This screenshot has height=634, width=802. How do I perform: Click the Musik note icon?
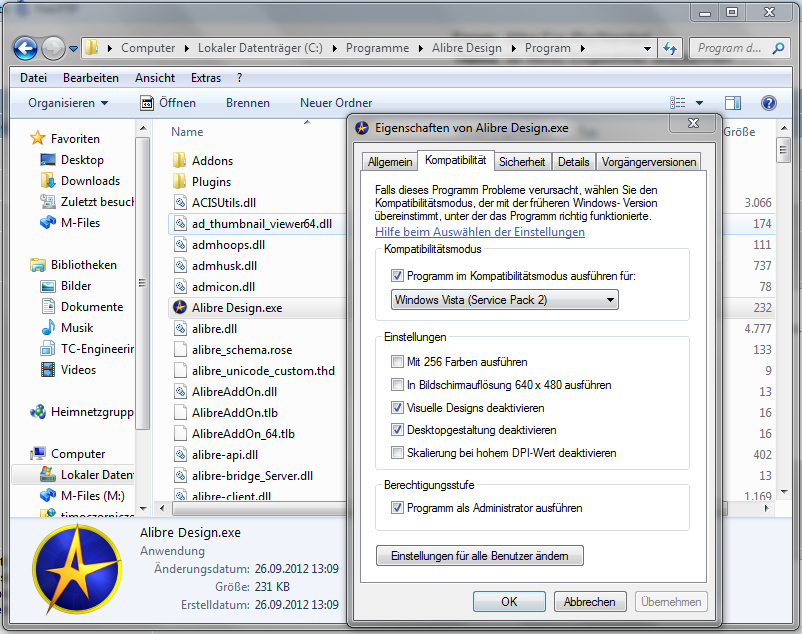click(x=48, y=327)
